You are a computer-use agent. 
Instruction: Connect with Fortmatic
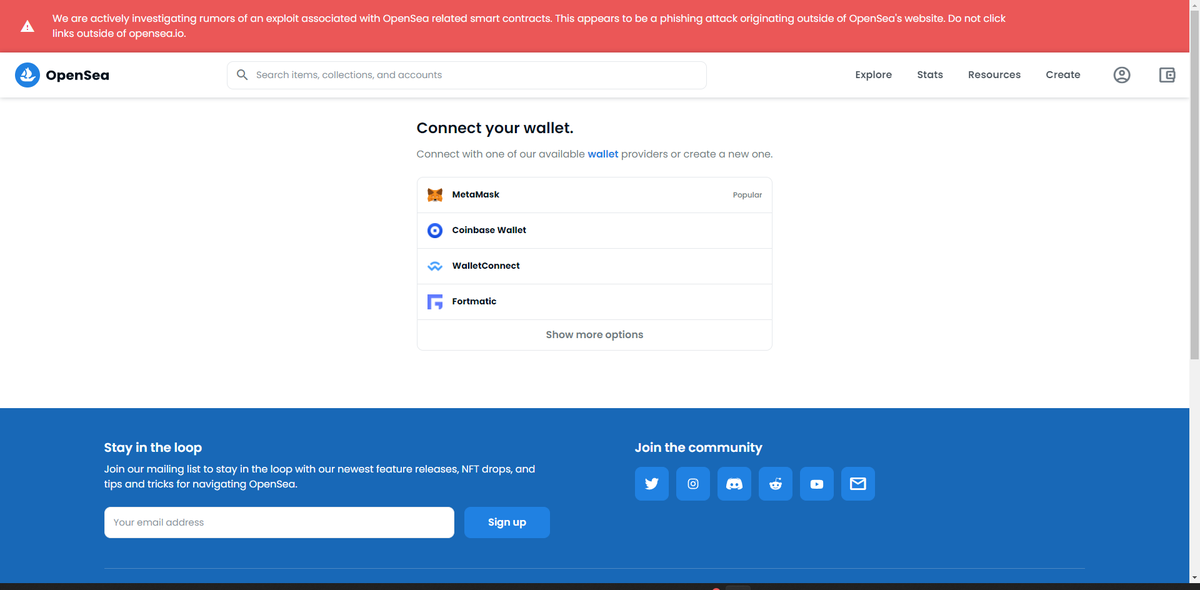click(x=594, y=301)
